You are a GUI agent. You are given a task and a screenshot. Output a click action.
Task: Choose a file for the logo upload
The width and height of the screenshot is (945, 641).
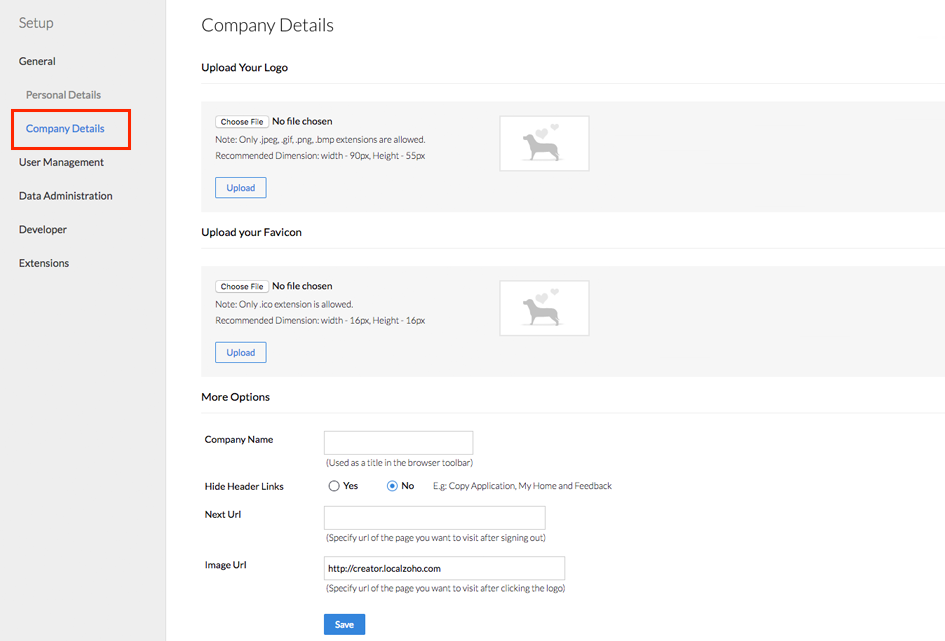[x=242, y=122]
